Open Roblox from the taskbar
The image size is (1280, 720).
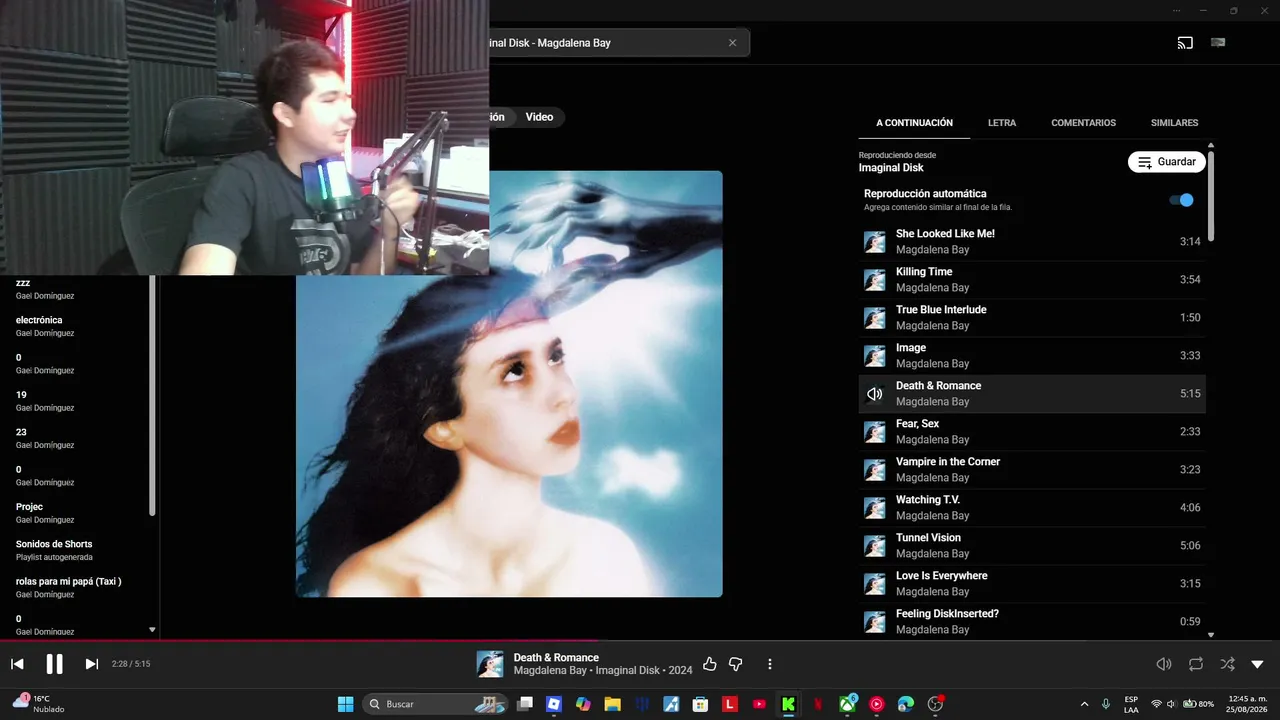coord(554,704)
